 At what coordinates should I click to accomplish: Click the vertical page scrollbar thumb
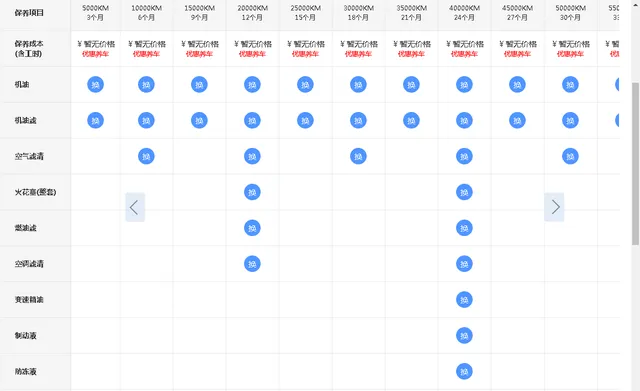tap(636, 163)
